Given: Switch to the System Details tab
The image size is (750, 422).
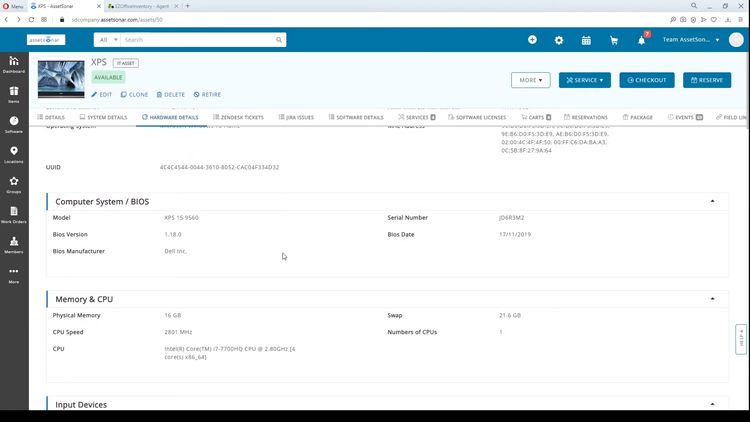Looking at the screenshot, I should [x=104, y=117].
